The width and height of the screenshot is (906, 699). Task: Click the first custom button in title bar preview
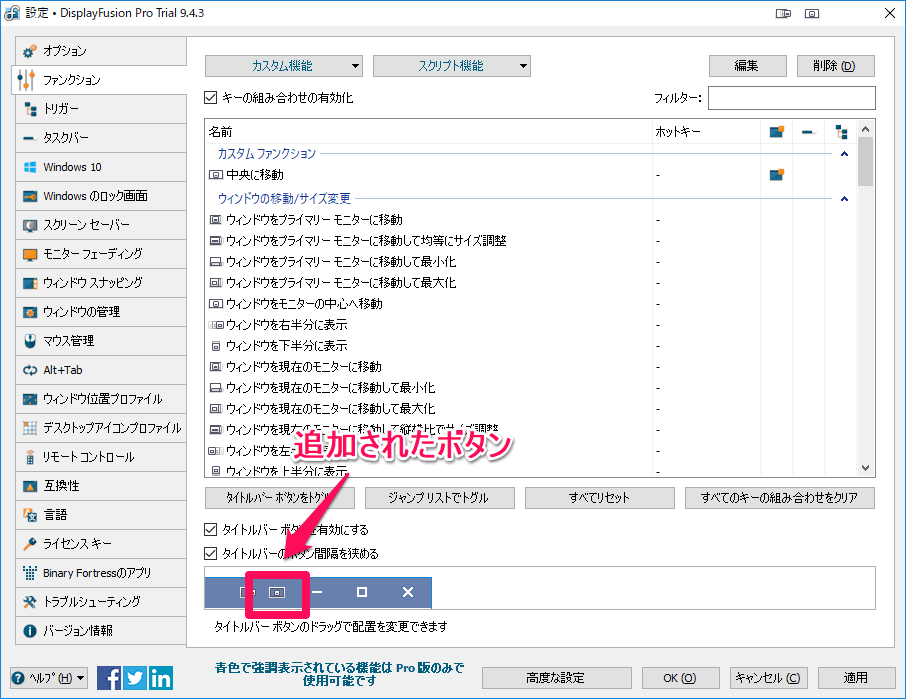click(x=248, y=592)
